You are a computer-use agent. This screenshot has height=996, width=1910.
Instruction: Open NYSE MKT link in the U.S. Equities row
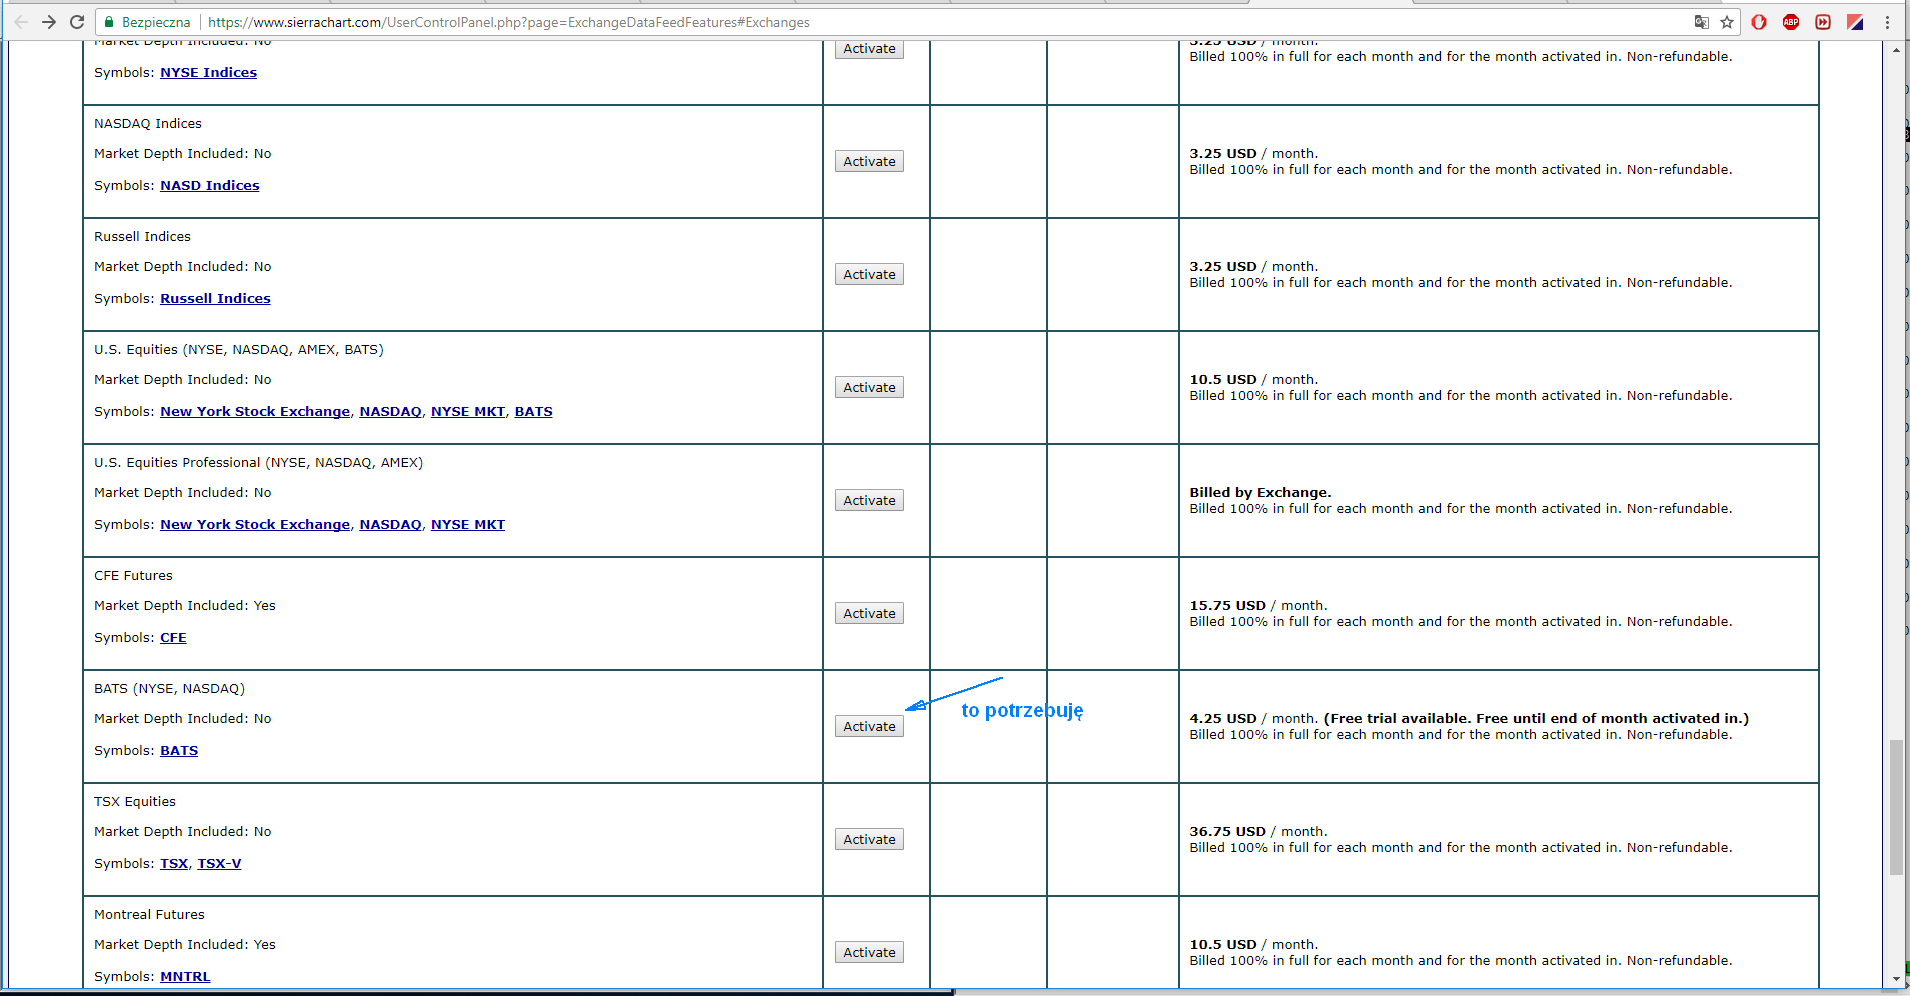tap(468, 412)
